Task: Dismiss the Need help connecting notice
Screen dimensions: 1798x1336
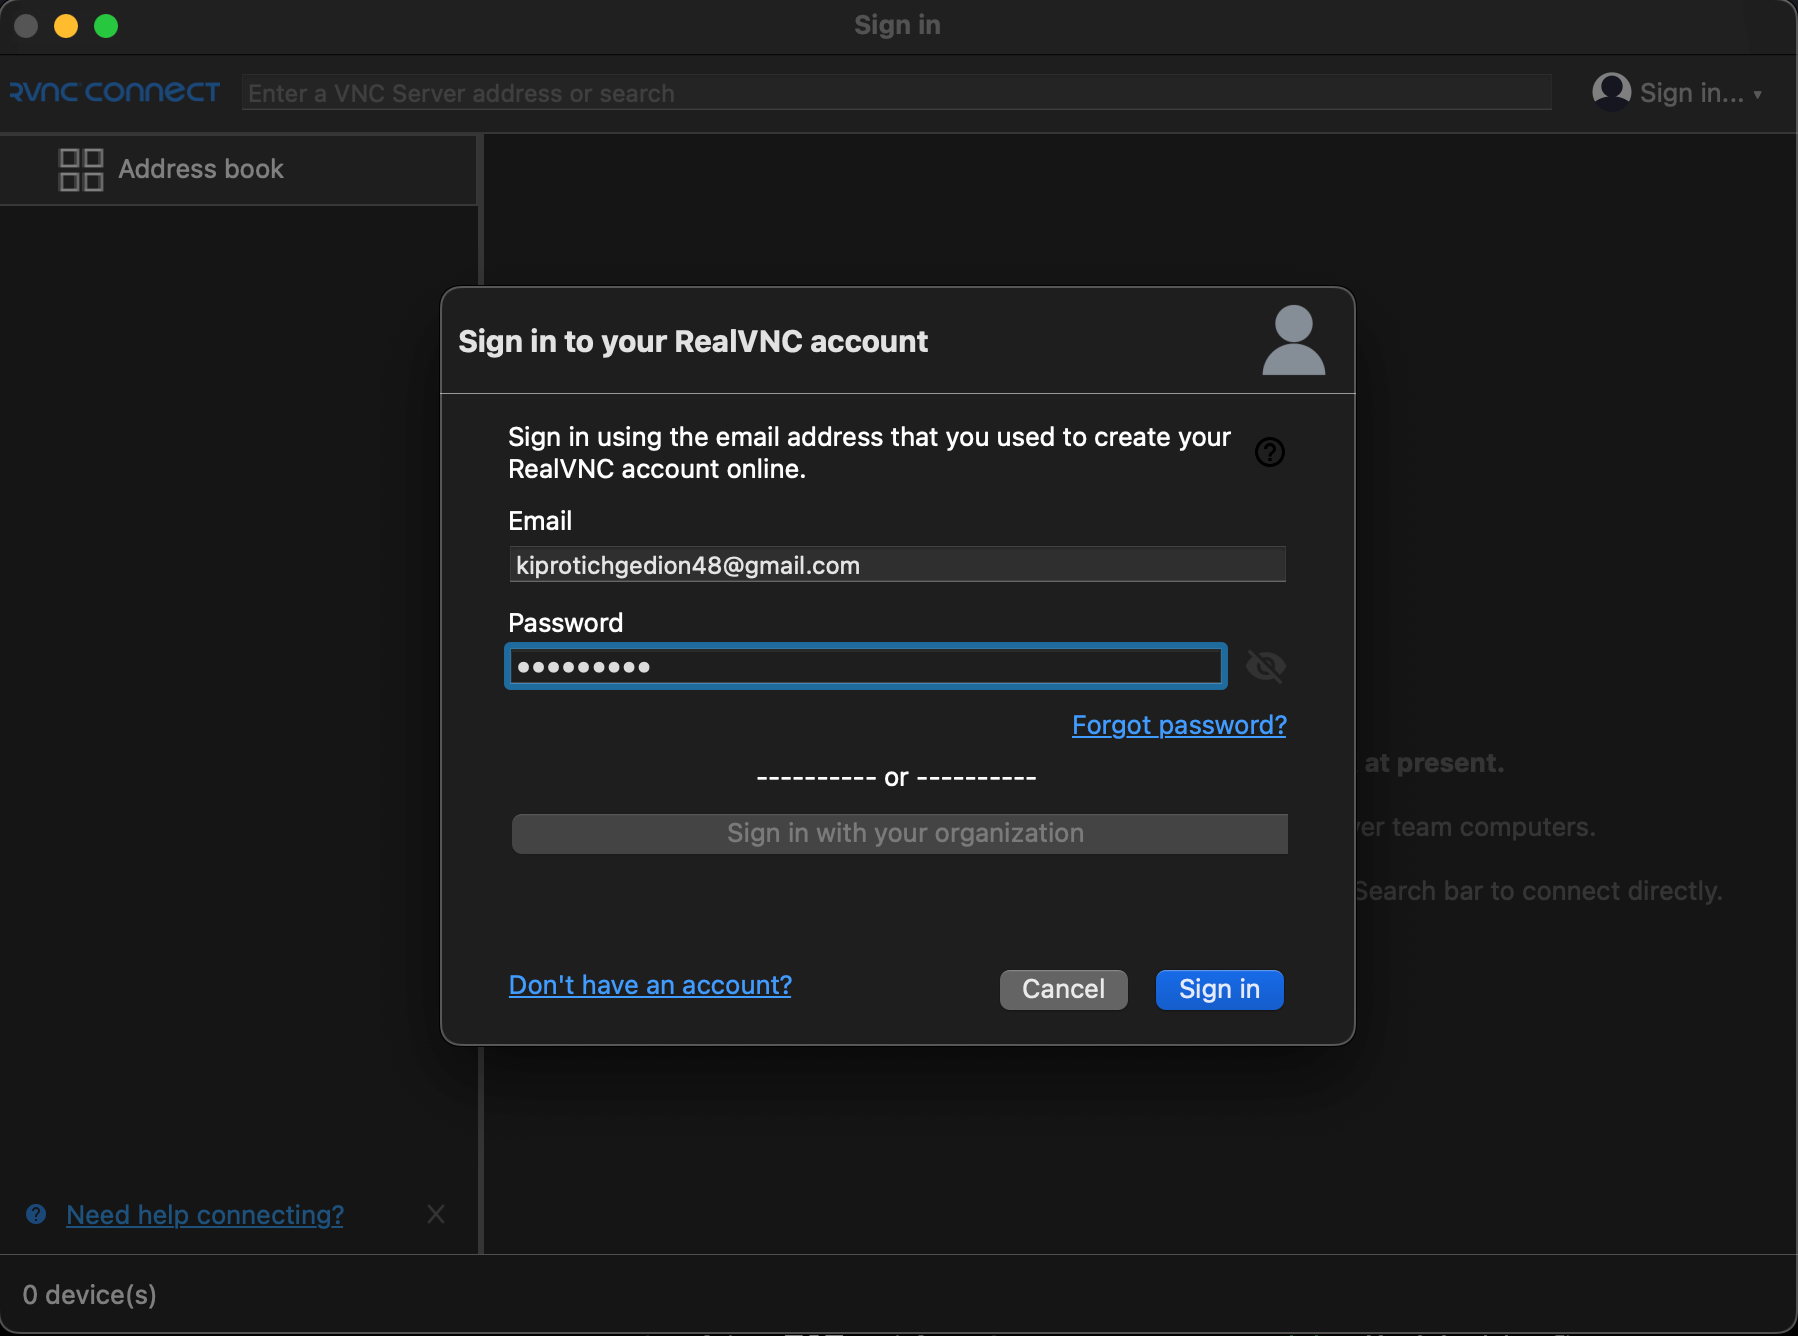Action: [436, 1214]
